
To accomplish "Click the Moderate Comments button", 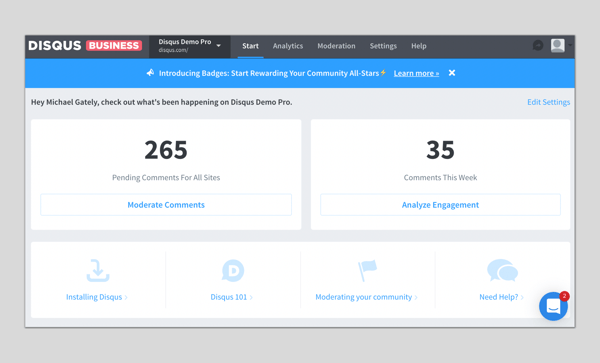I will (x=166, y=205).
